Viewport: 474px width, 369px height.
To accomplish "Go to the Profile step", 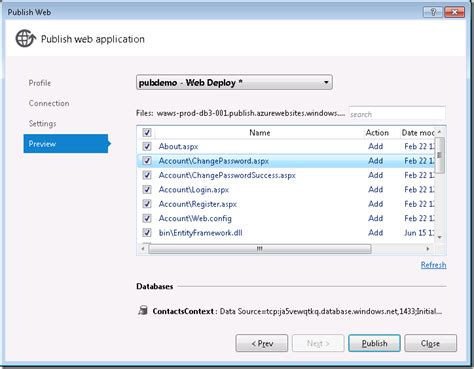I will pos(40,83).
